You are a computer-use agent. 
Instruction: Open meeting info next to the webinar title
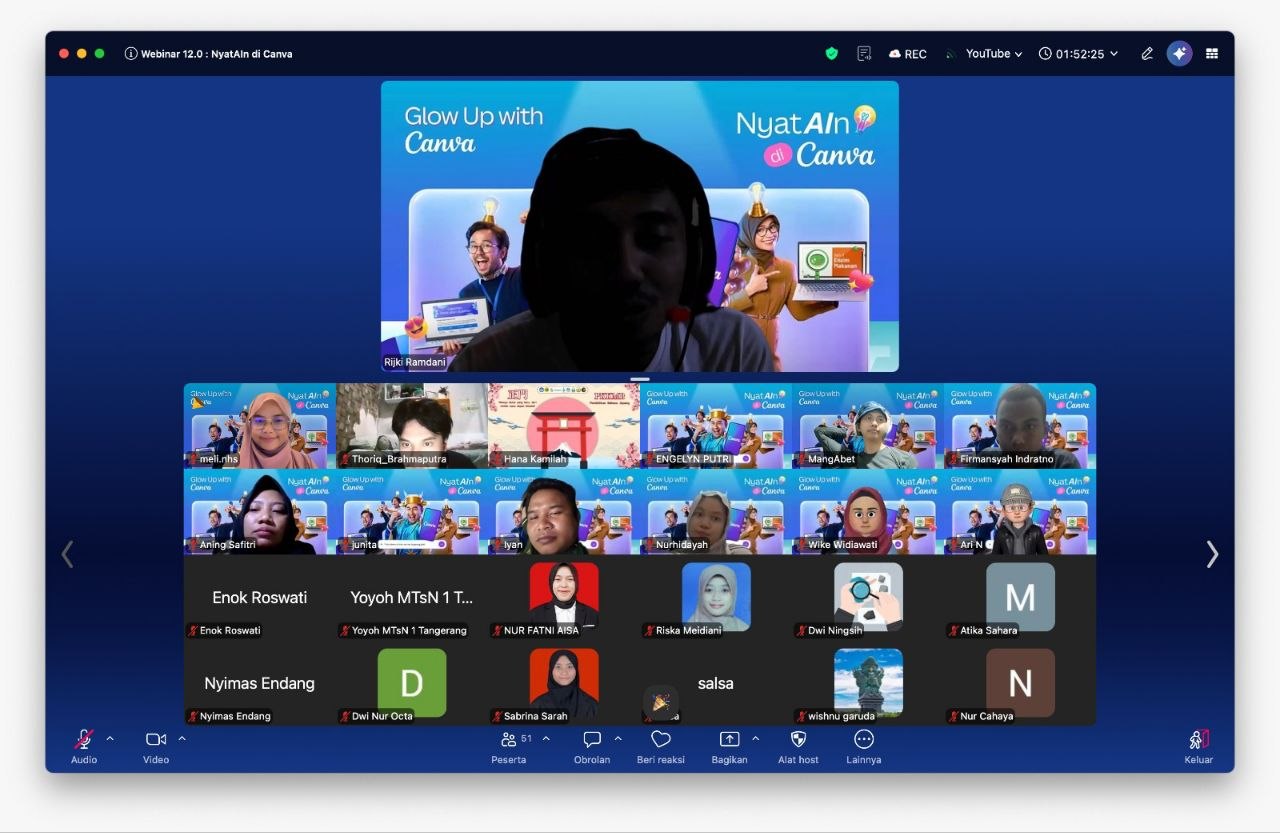tap(131, 54)
